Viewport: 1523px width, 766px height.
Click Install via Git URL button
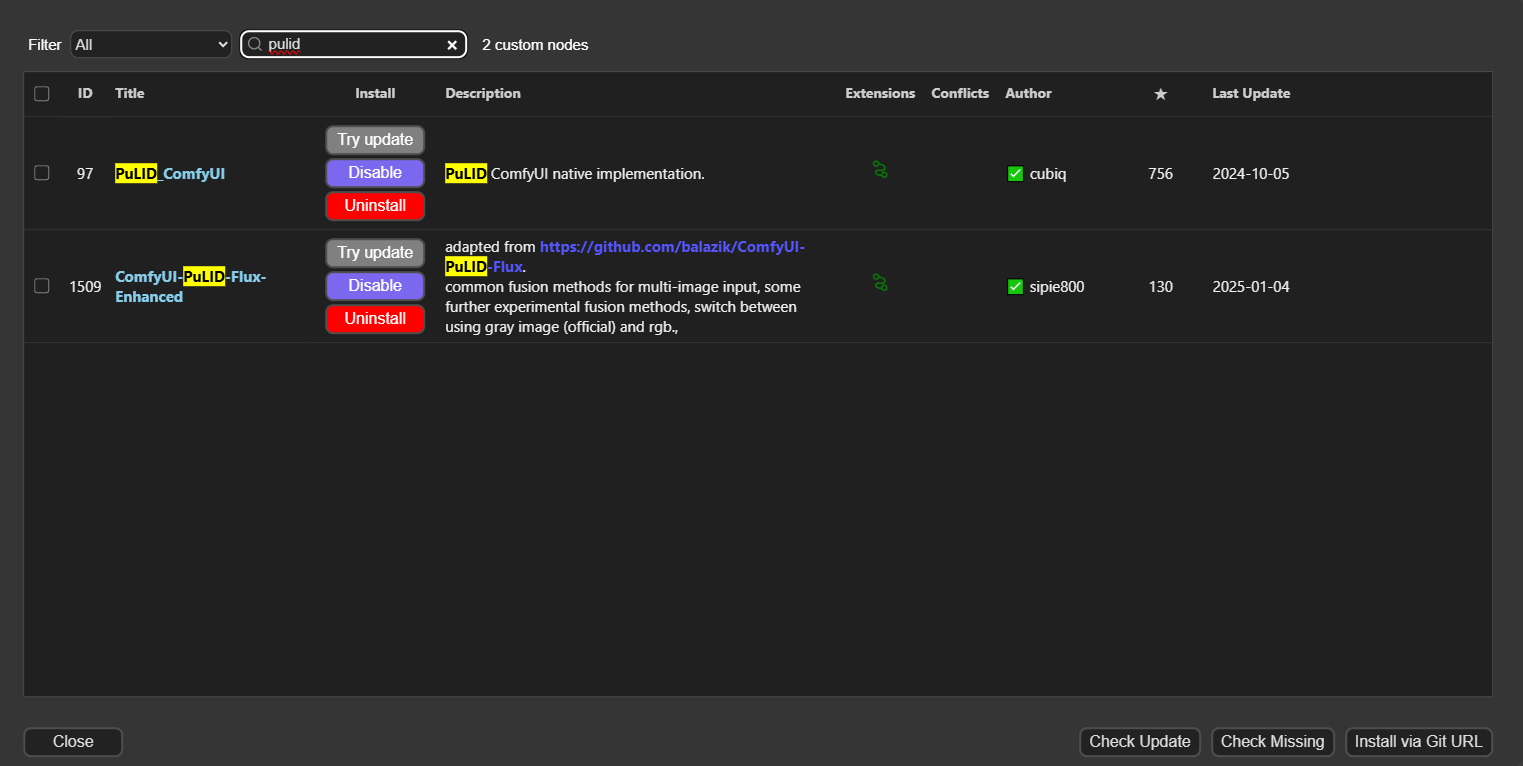[x=1419, y=742]
